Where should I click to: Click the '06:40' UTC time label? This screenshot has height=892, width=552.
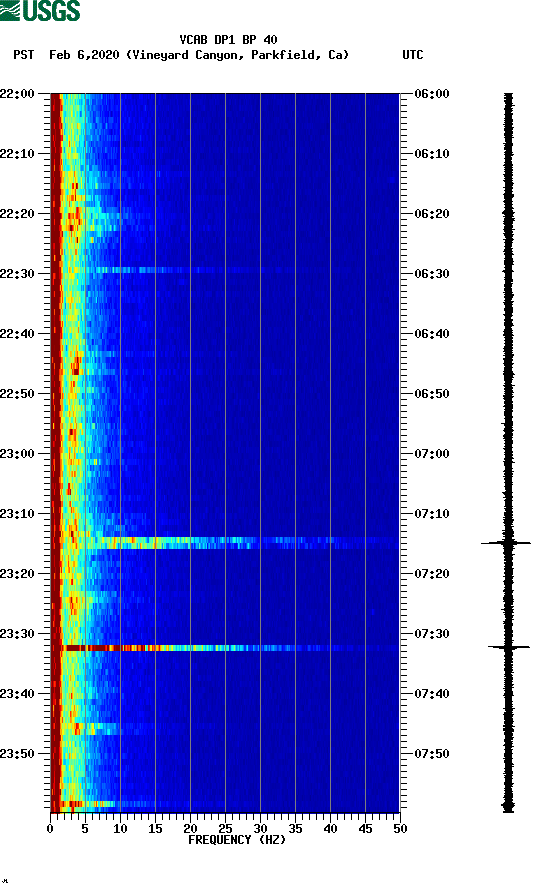(432, 333)
